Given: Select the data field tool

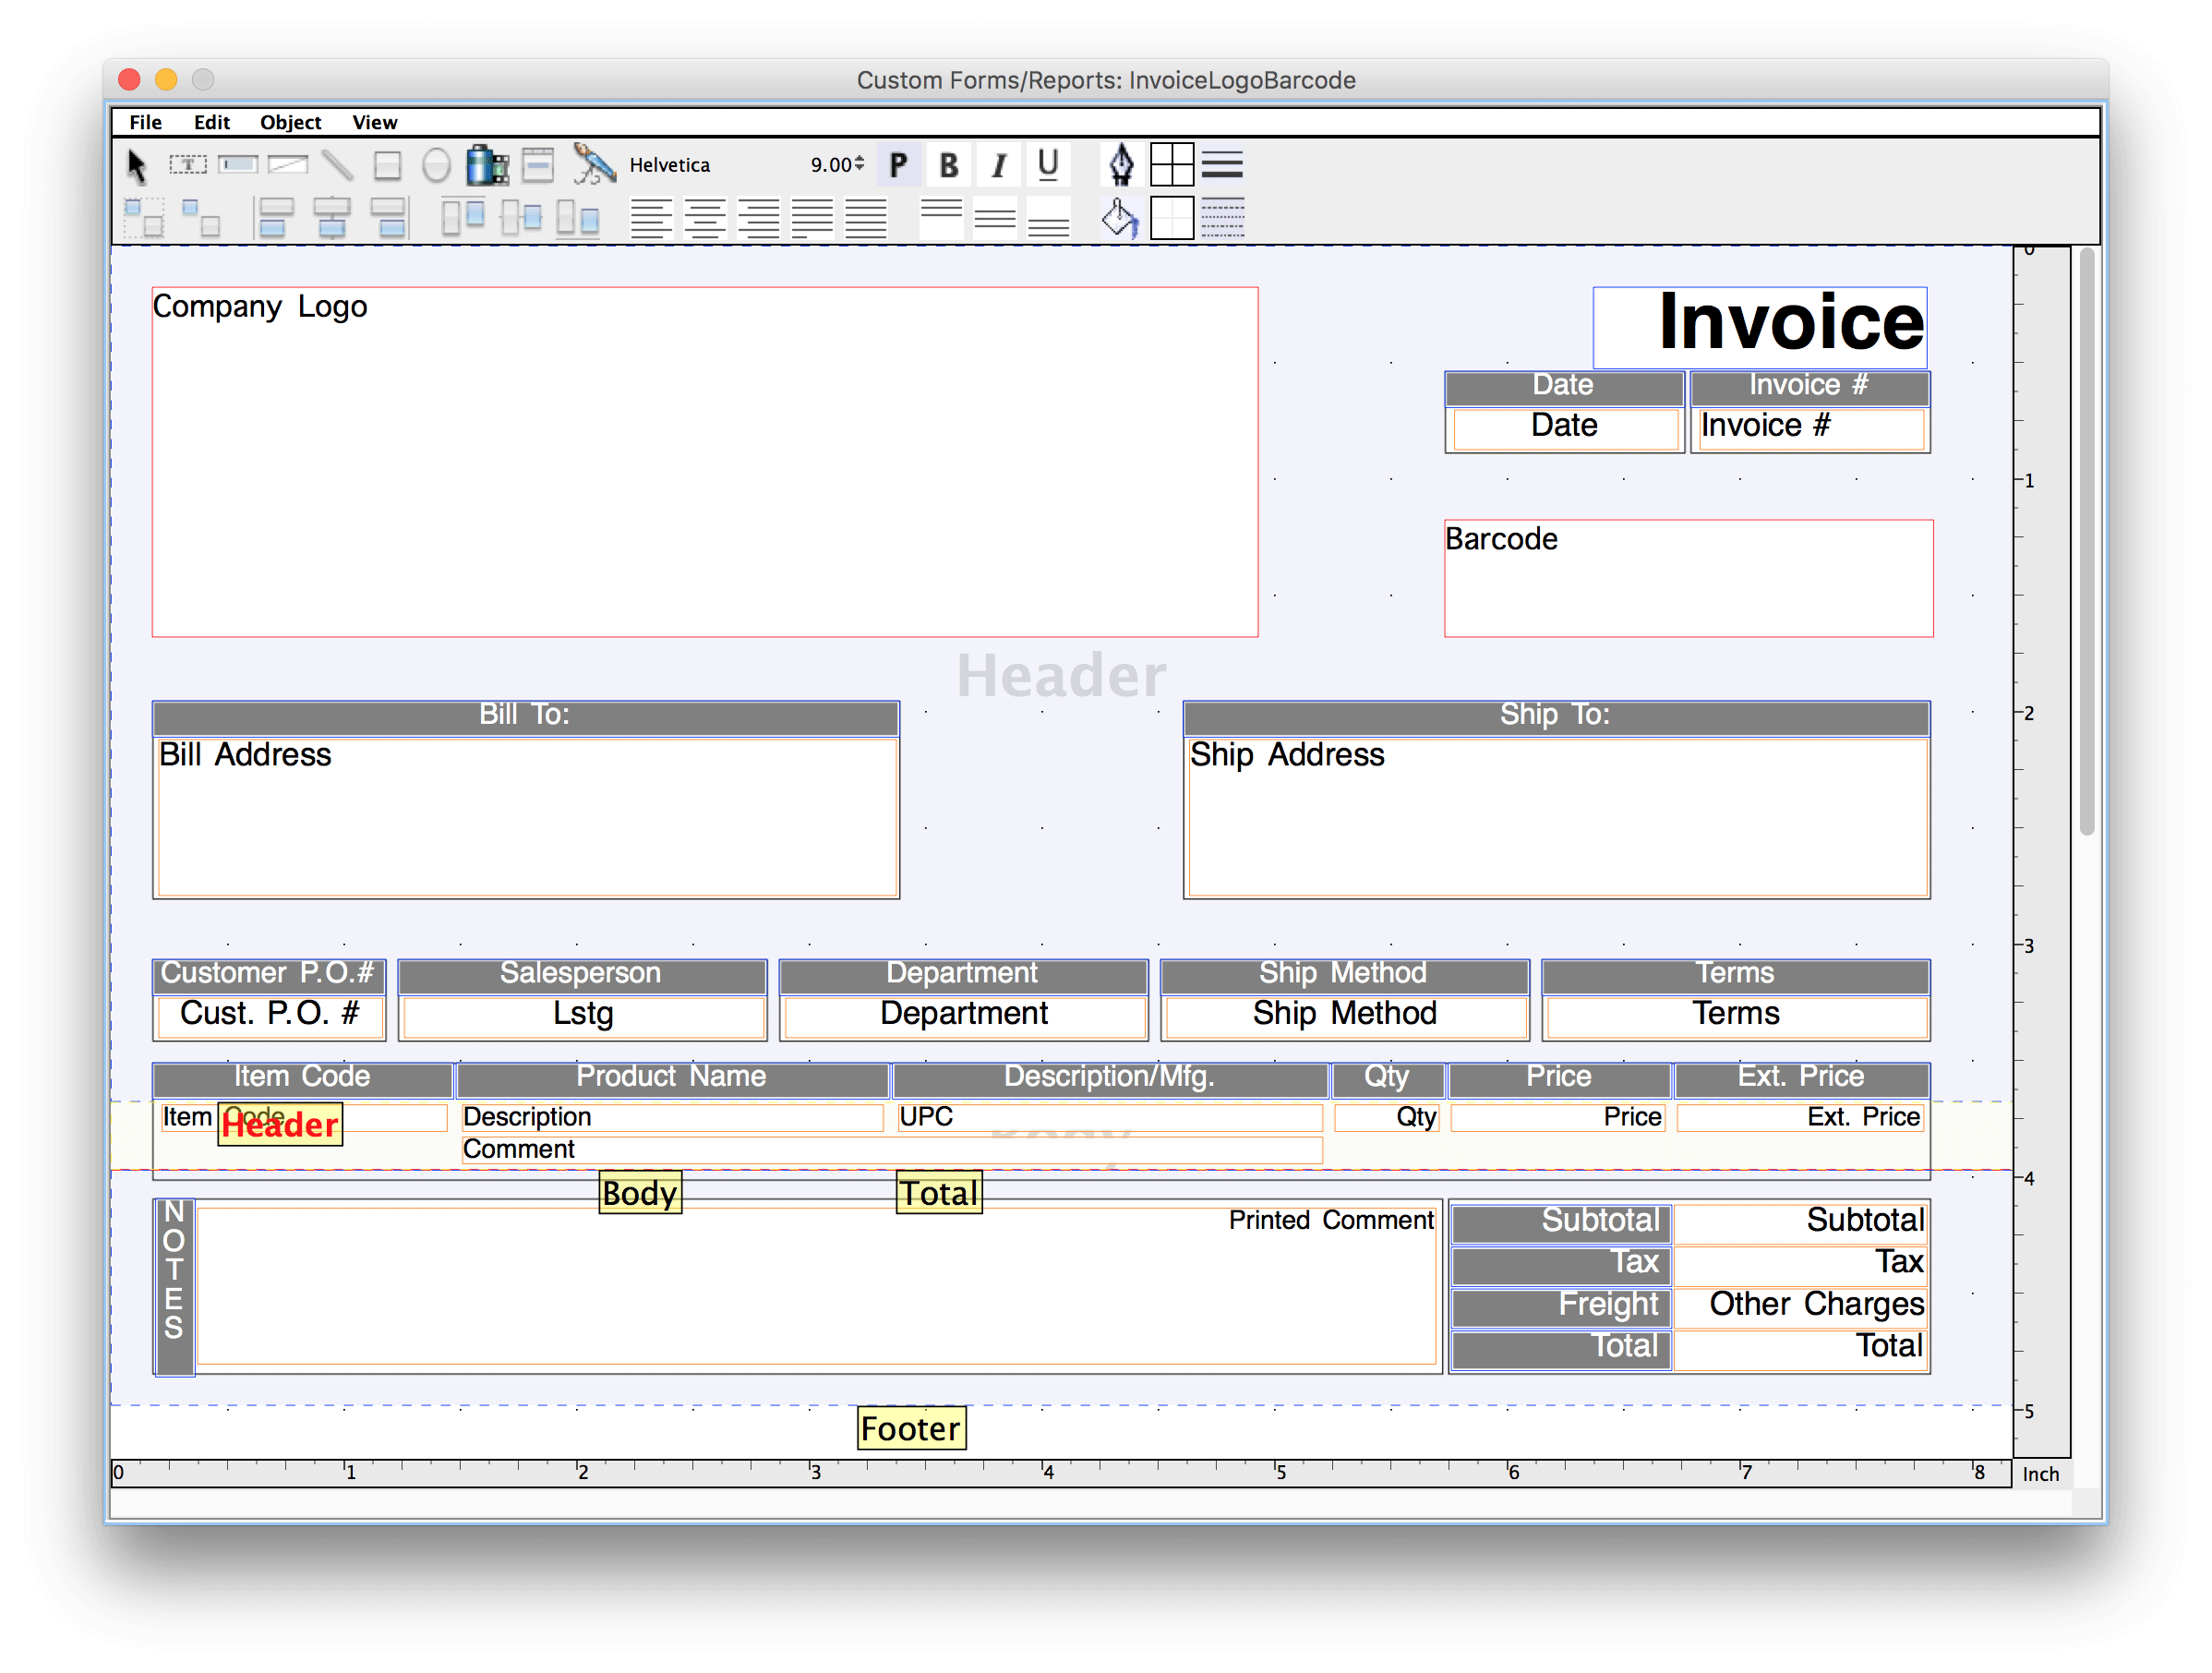Looking at the screenshot, I should (238, 165).
